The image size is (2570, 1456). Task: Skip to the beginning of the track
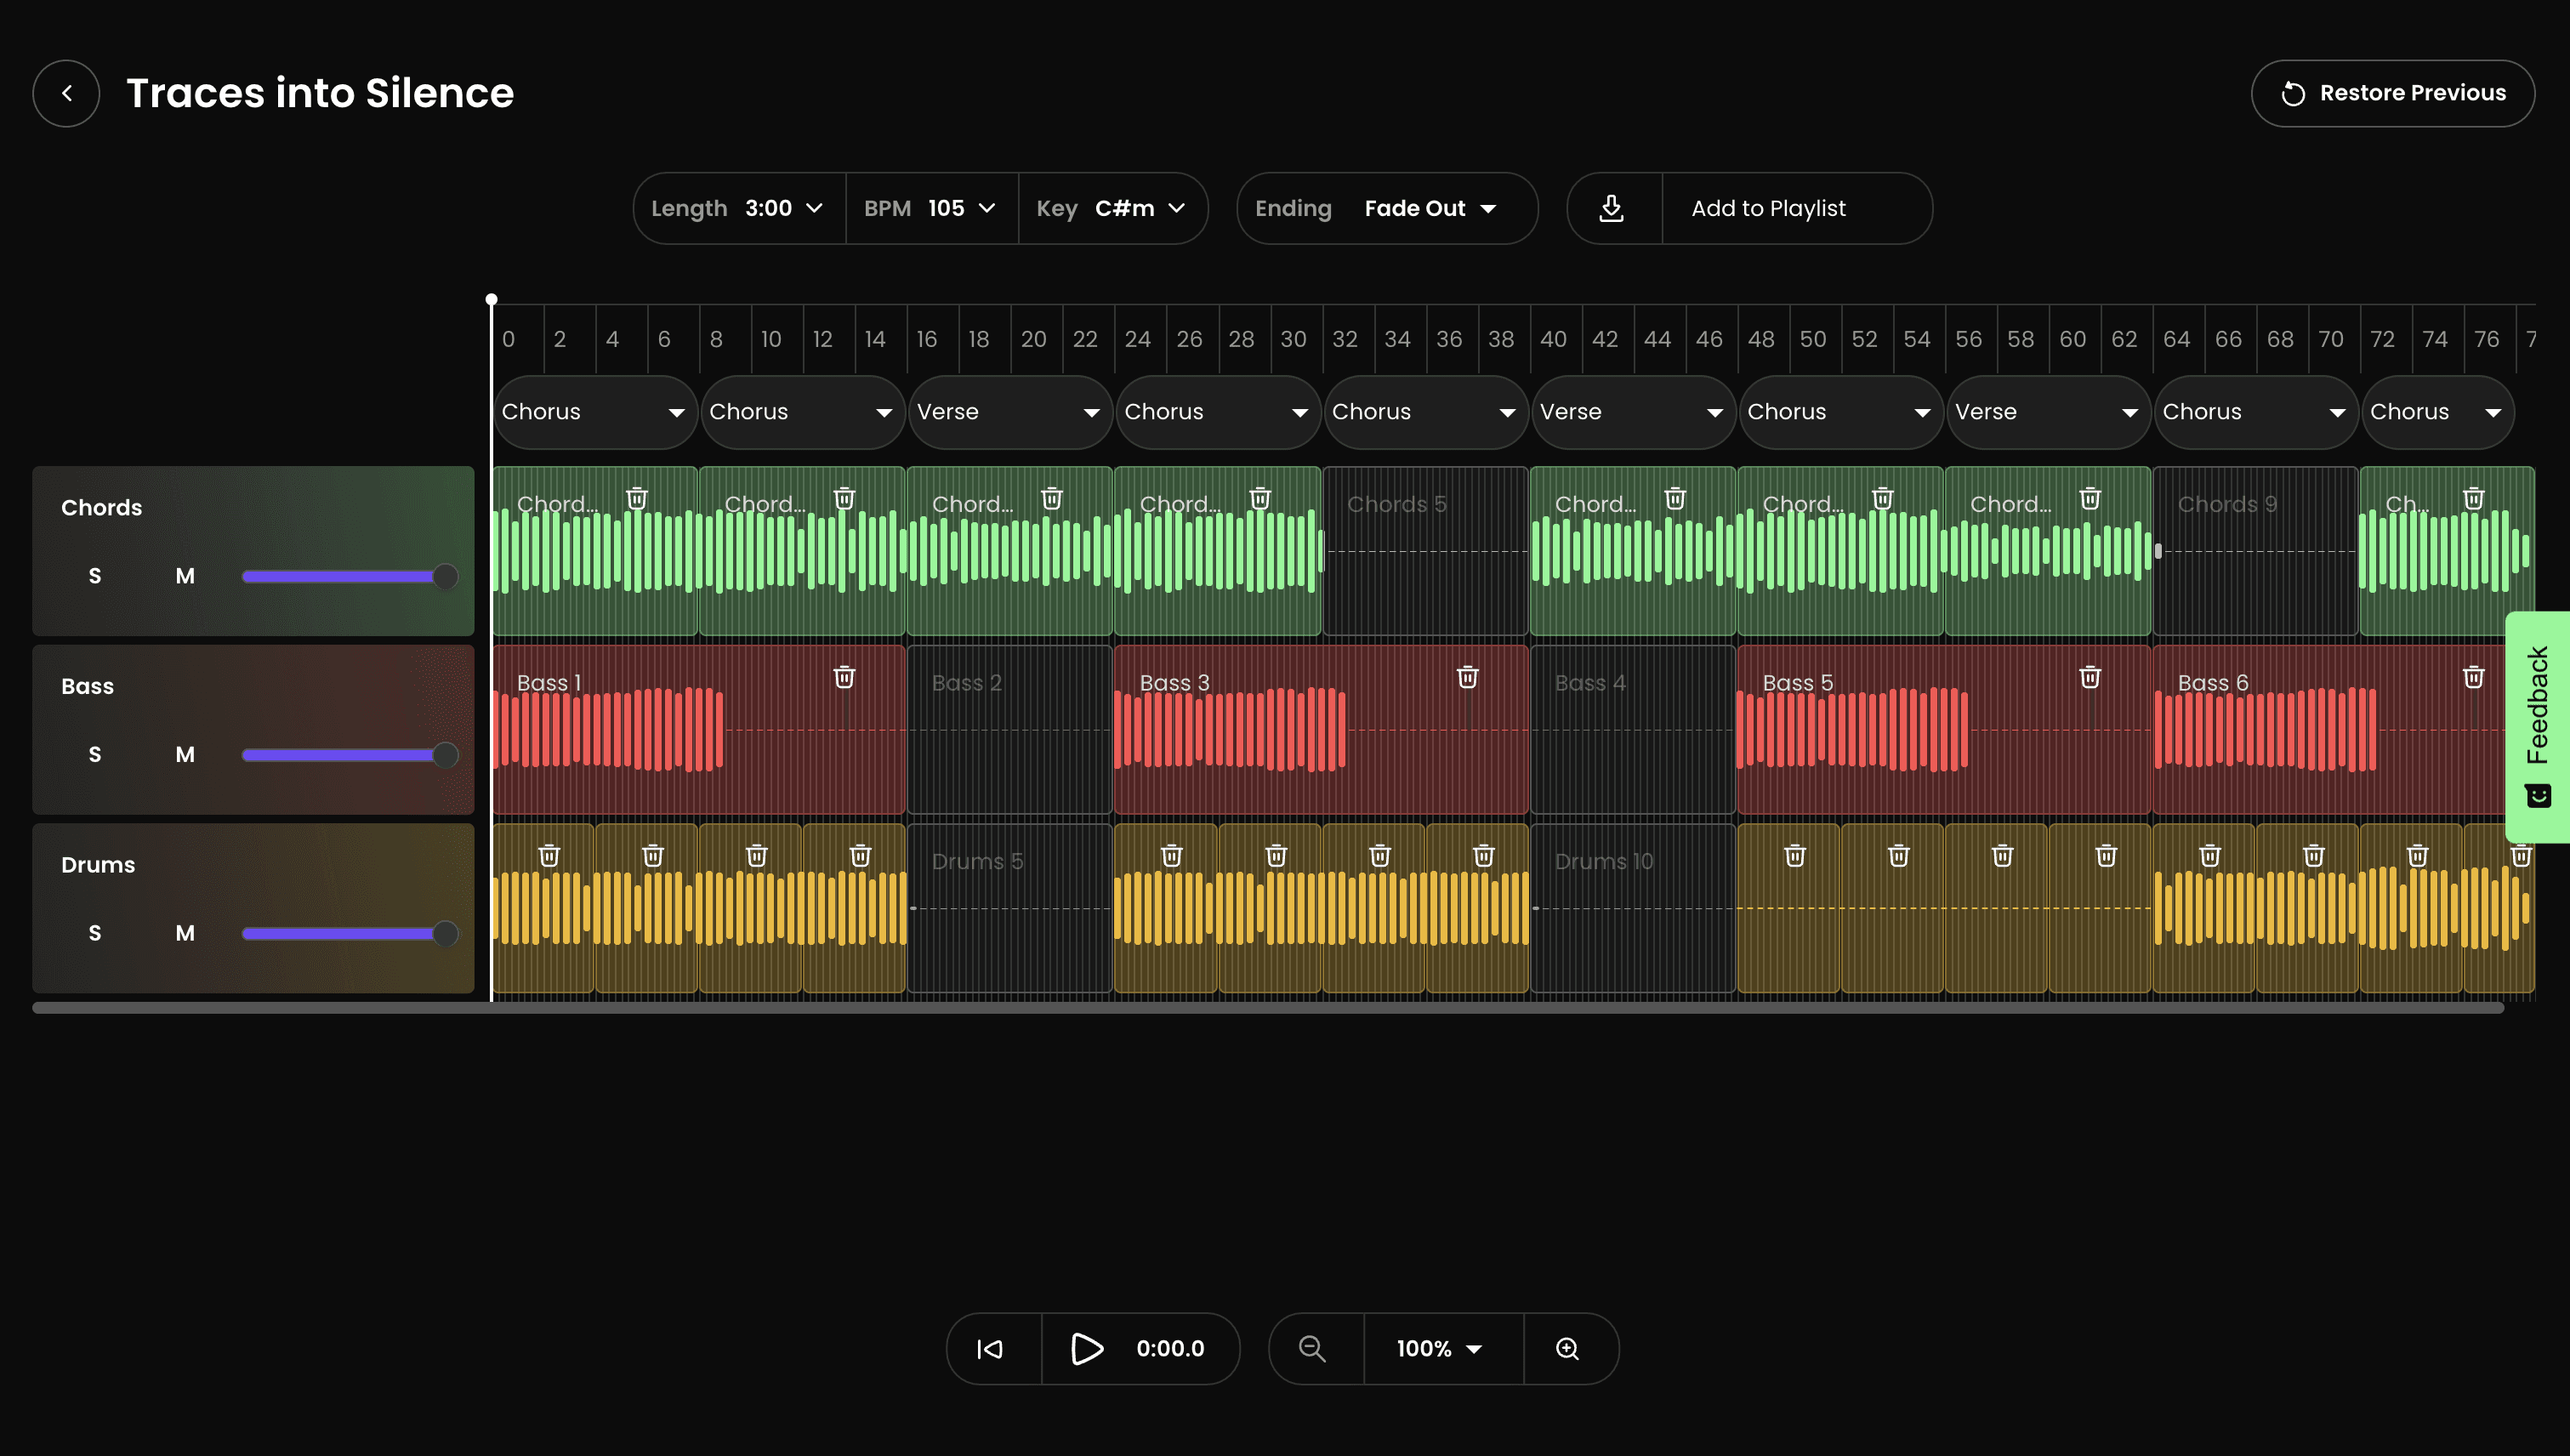click(990, 1348)
